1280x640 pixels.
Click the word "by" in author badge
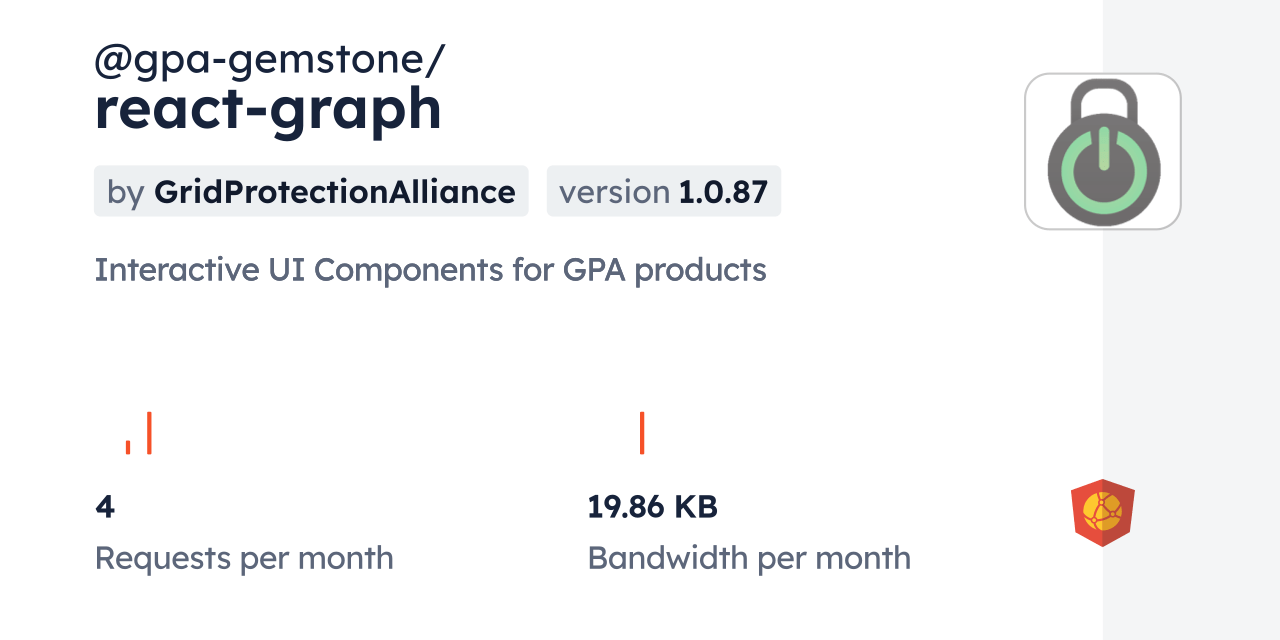(126, 192)
